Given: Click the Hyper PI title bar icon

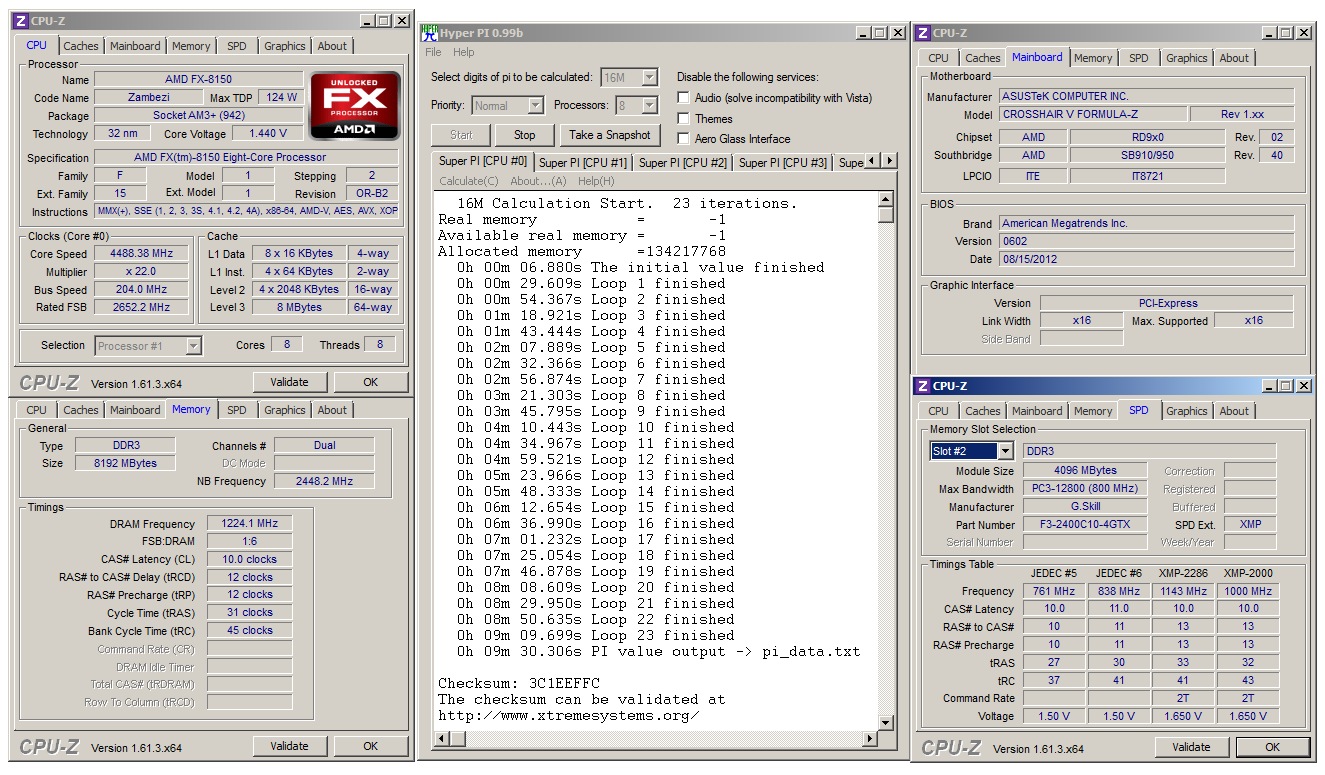Looking at the screenshot, I should [429, 33].
